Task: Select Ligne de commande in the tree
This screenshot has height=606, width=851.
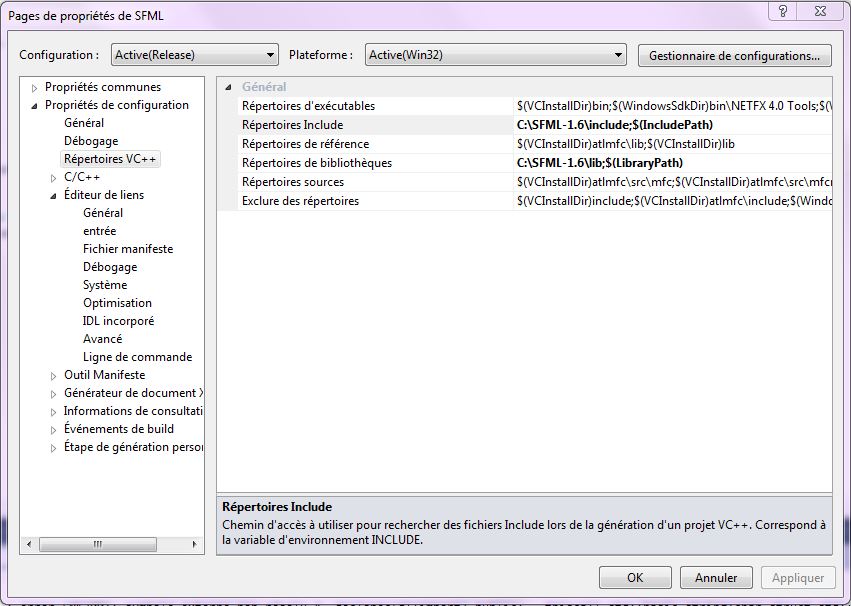Action: (x=131, y=357)
